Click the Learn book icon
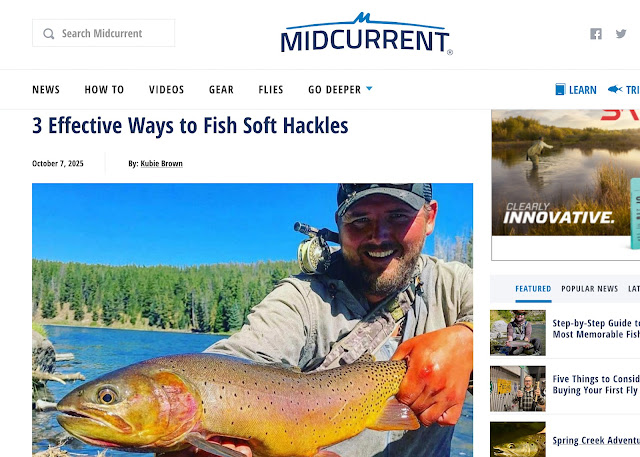Viewport: 640px width, 457px height. tap(560, 89)
